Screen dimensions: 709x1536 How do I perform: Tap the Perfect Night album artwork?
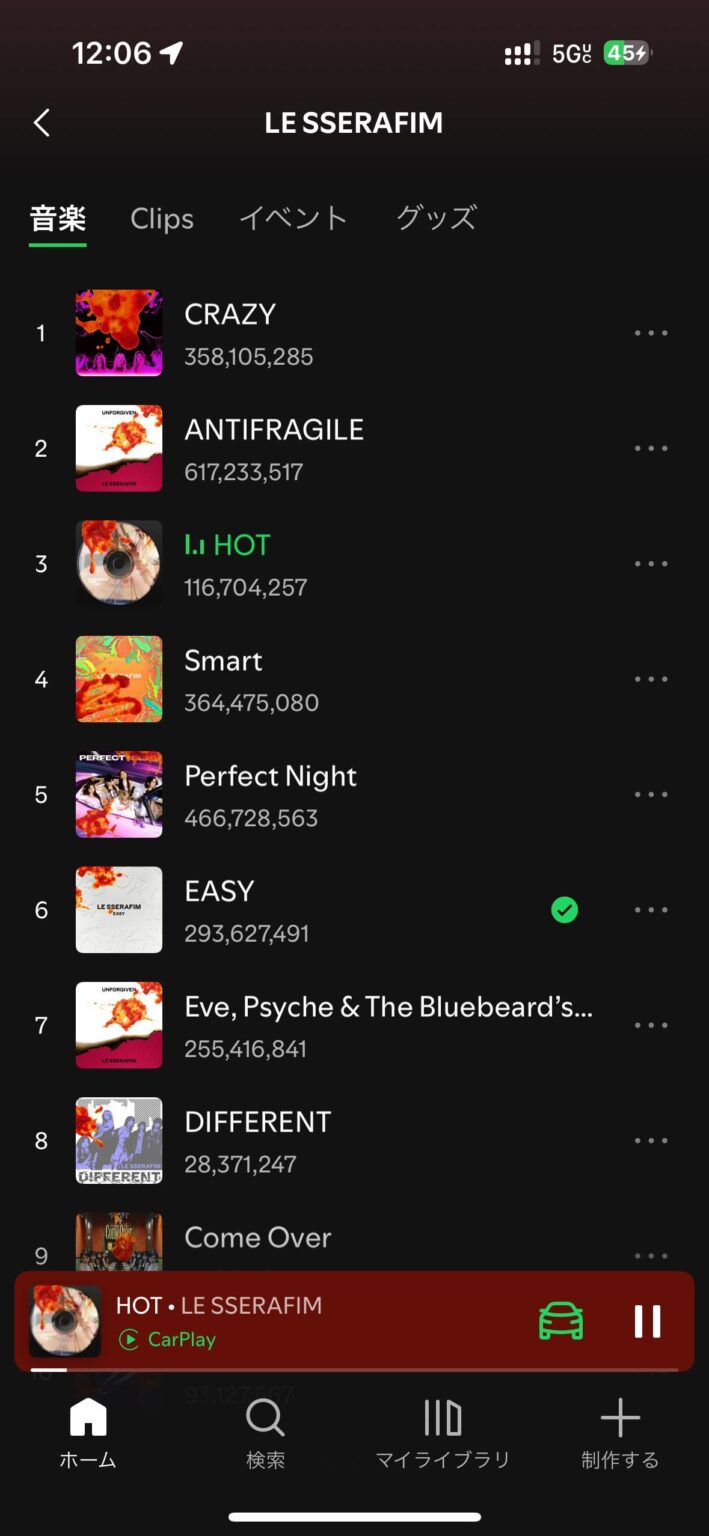point(119,794)
